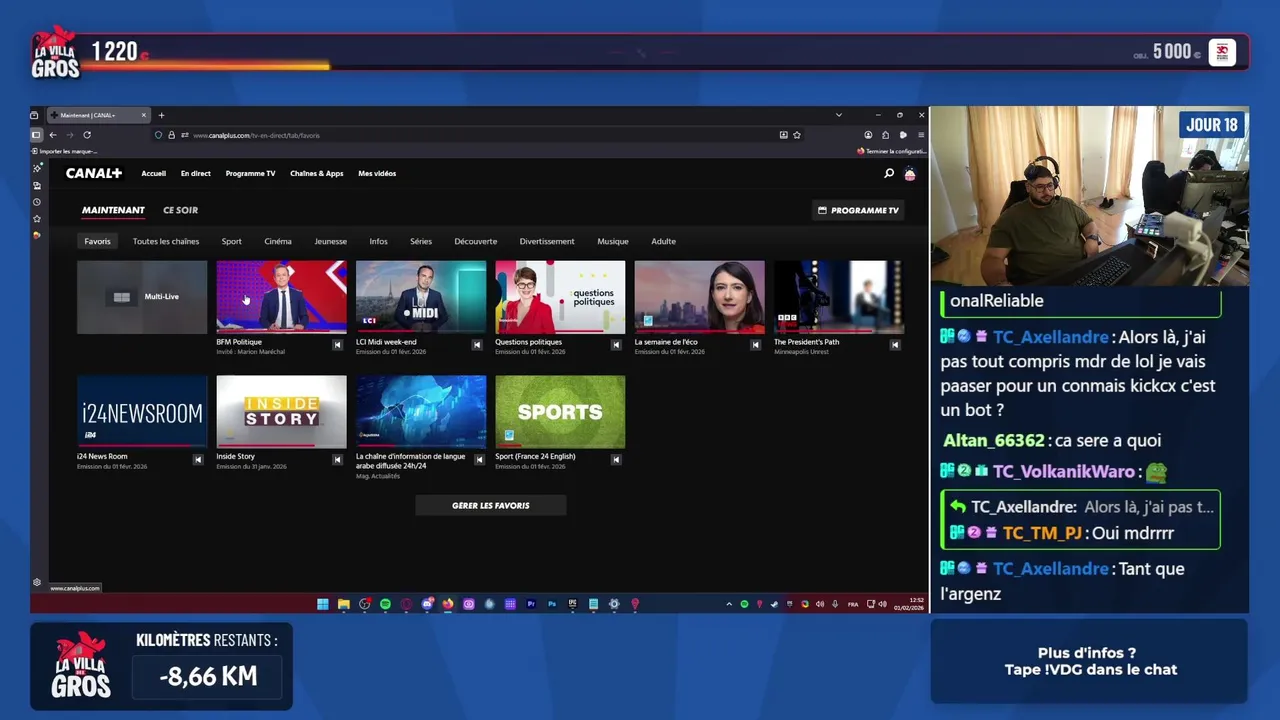The height and width of the screenshot is (720, 1280).
Task: Open Spotify from the taskbar
Action: (385, 604)
